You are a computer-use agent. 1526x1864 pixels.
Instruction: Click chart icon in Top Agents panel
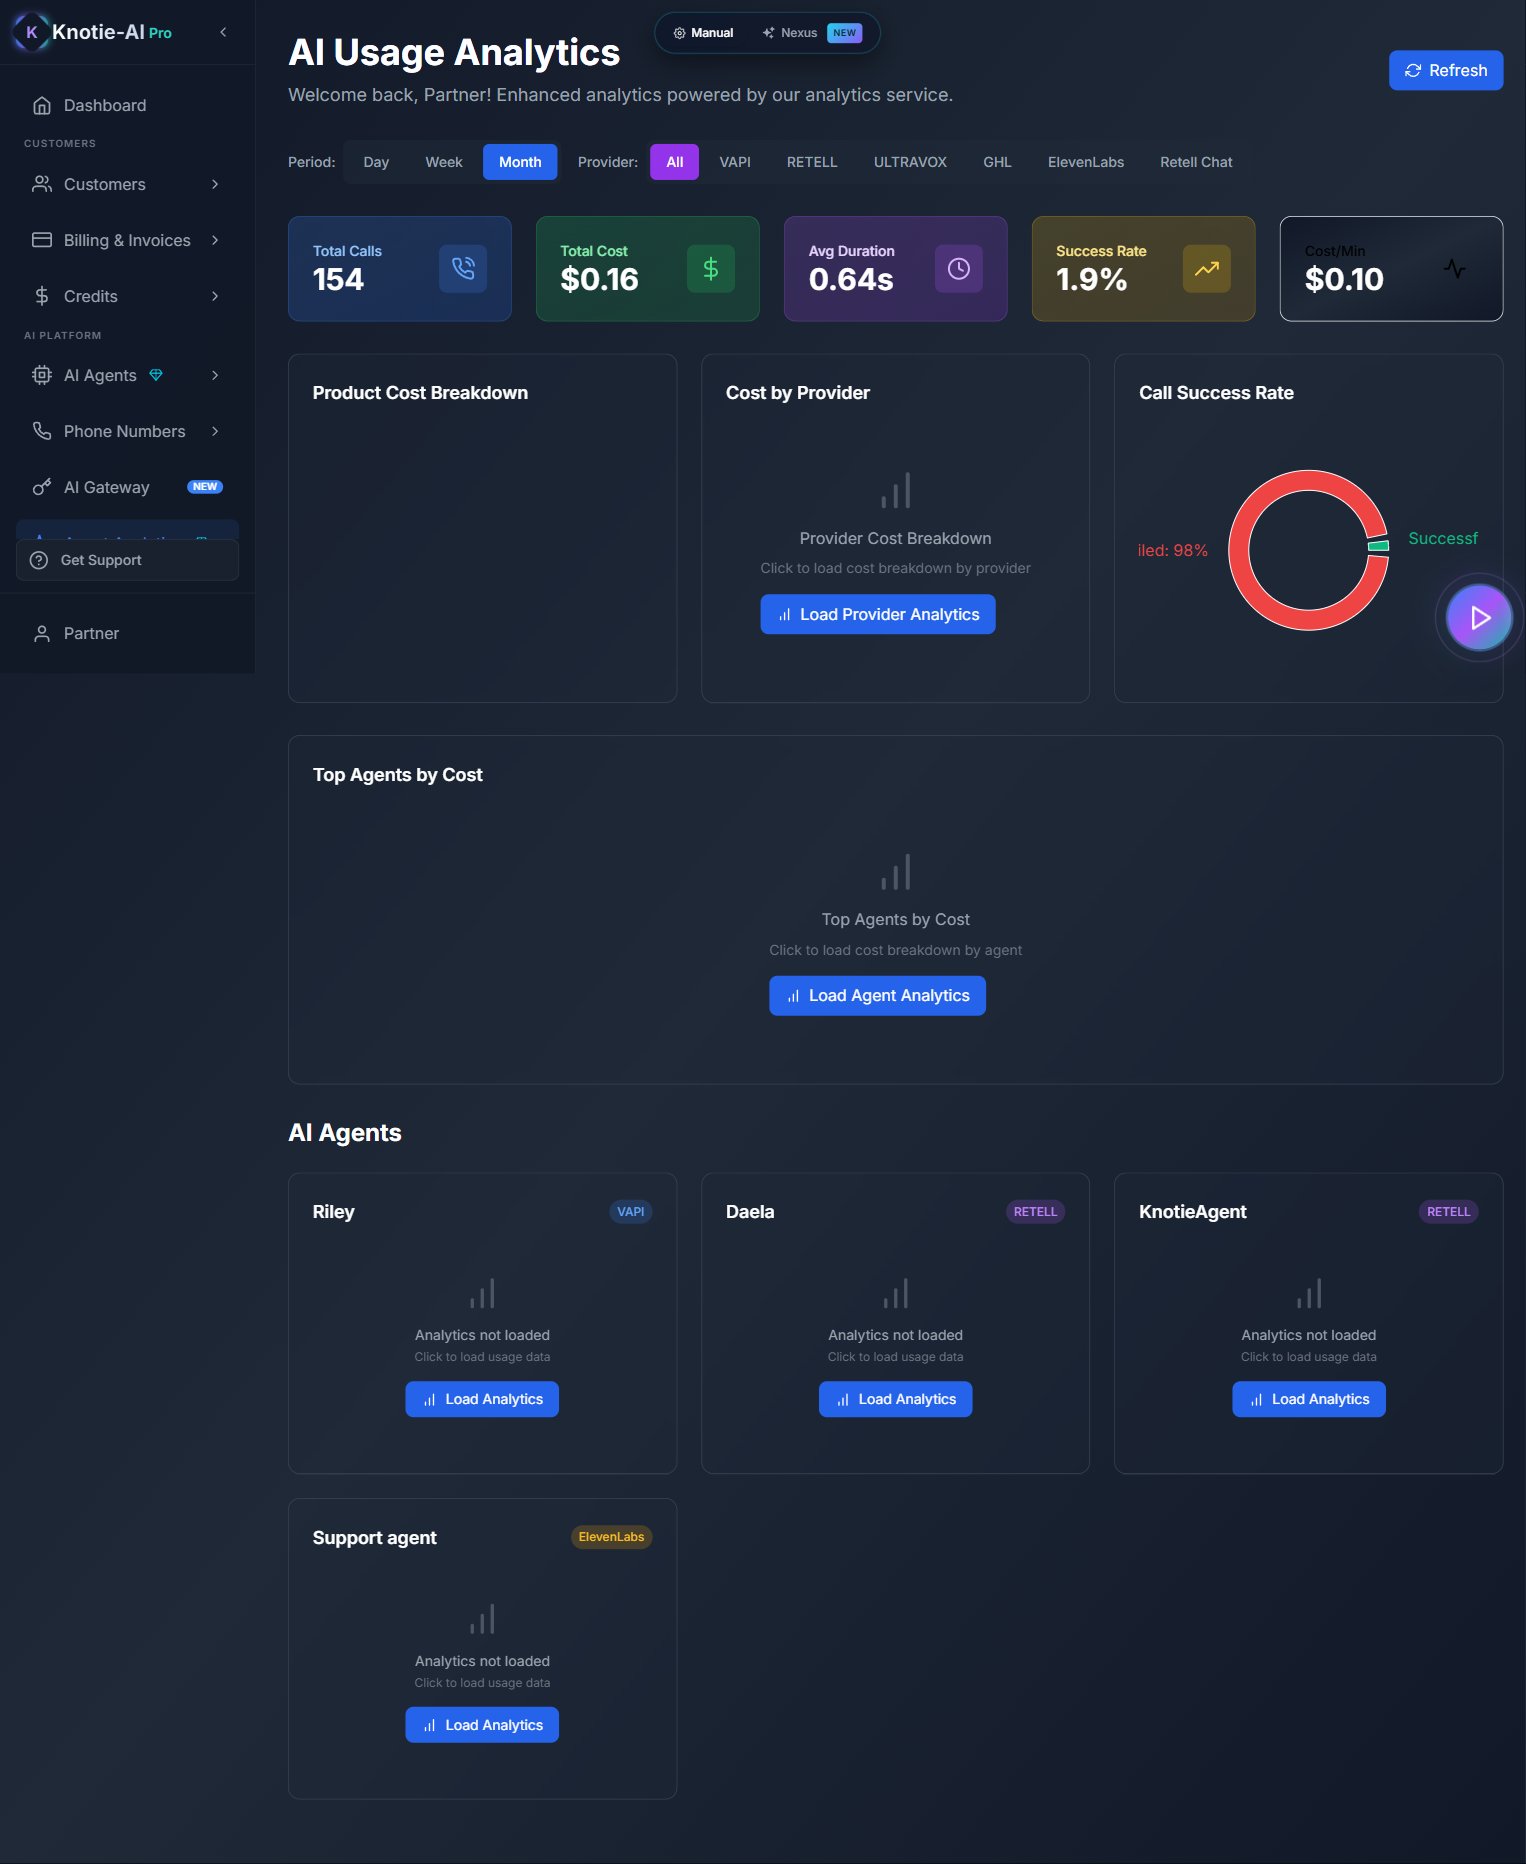[x=895, y=872]
